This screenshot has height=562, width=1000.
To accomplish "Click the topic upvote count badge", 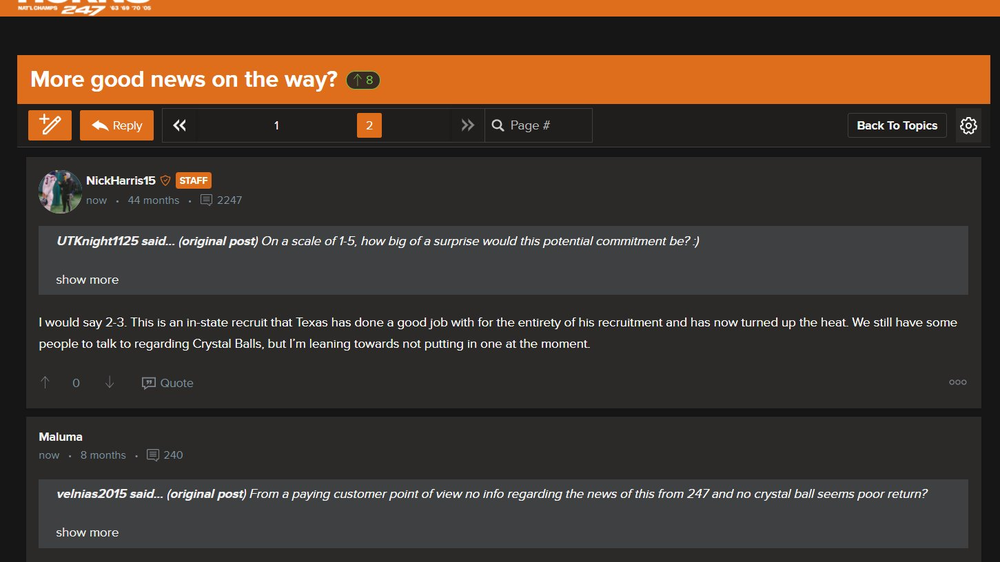I will pyautogui.click(x=363, y=80).
